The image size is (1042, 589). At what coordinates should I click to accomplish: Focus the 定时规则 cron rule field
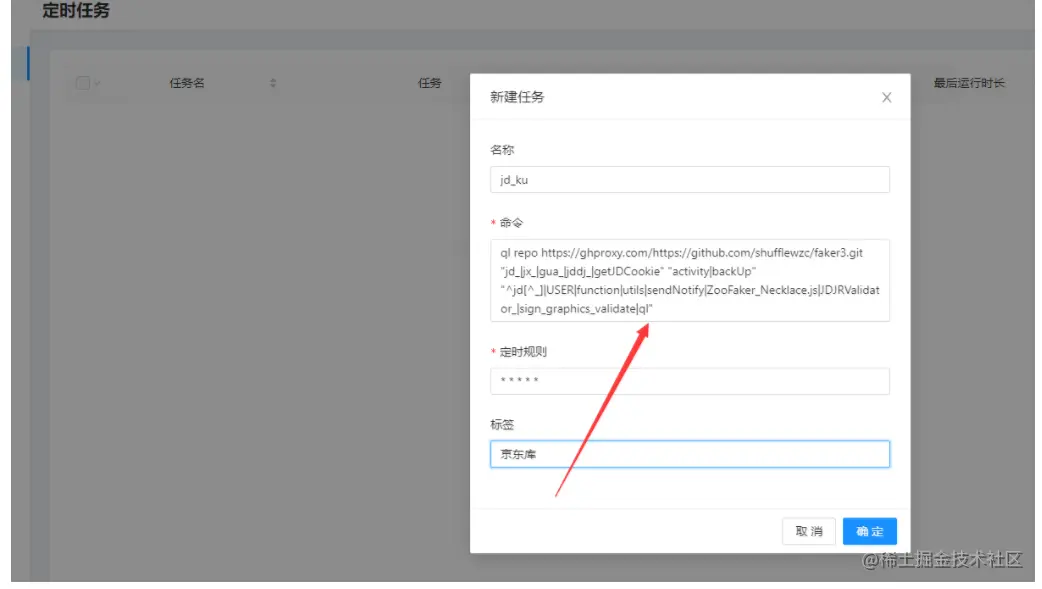(690, 381)
